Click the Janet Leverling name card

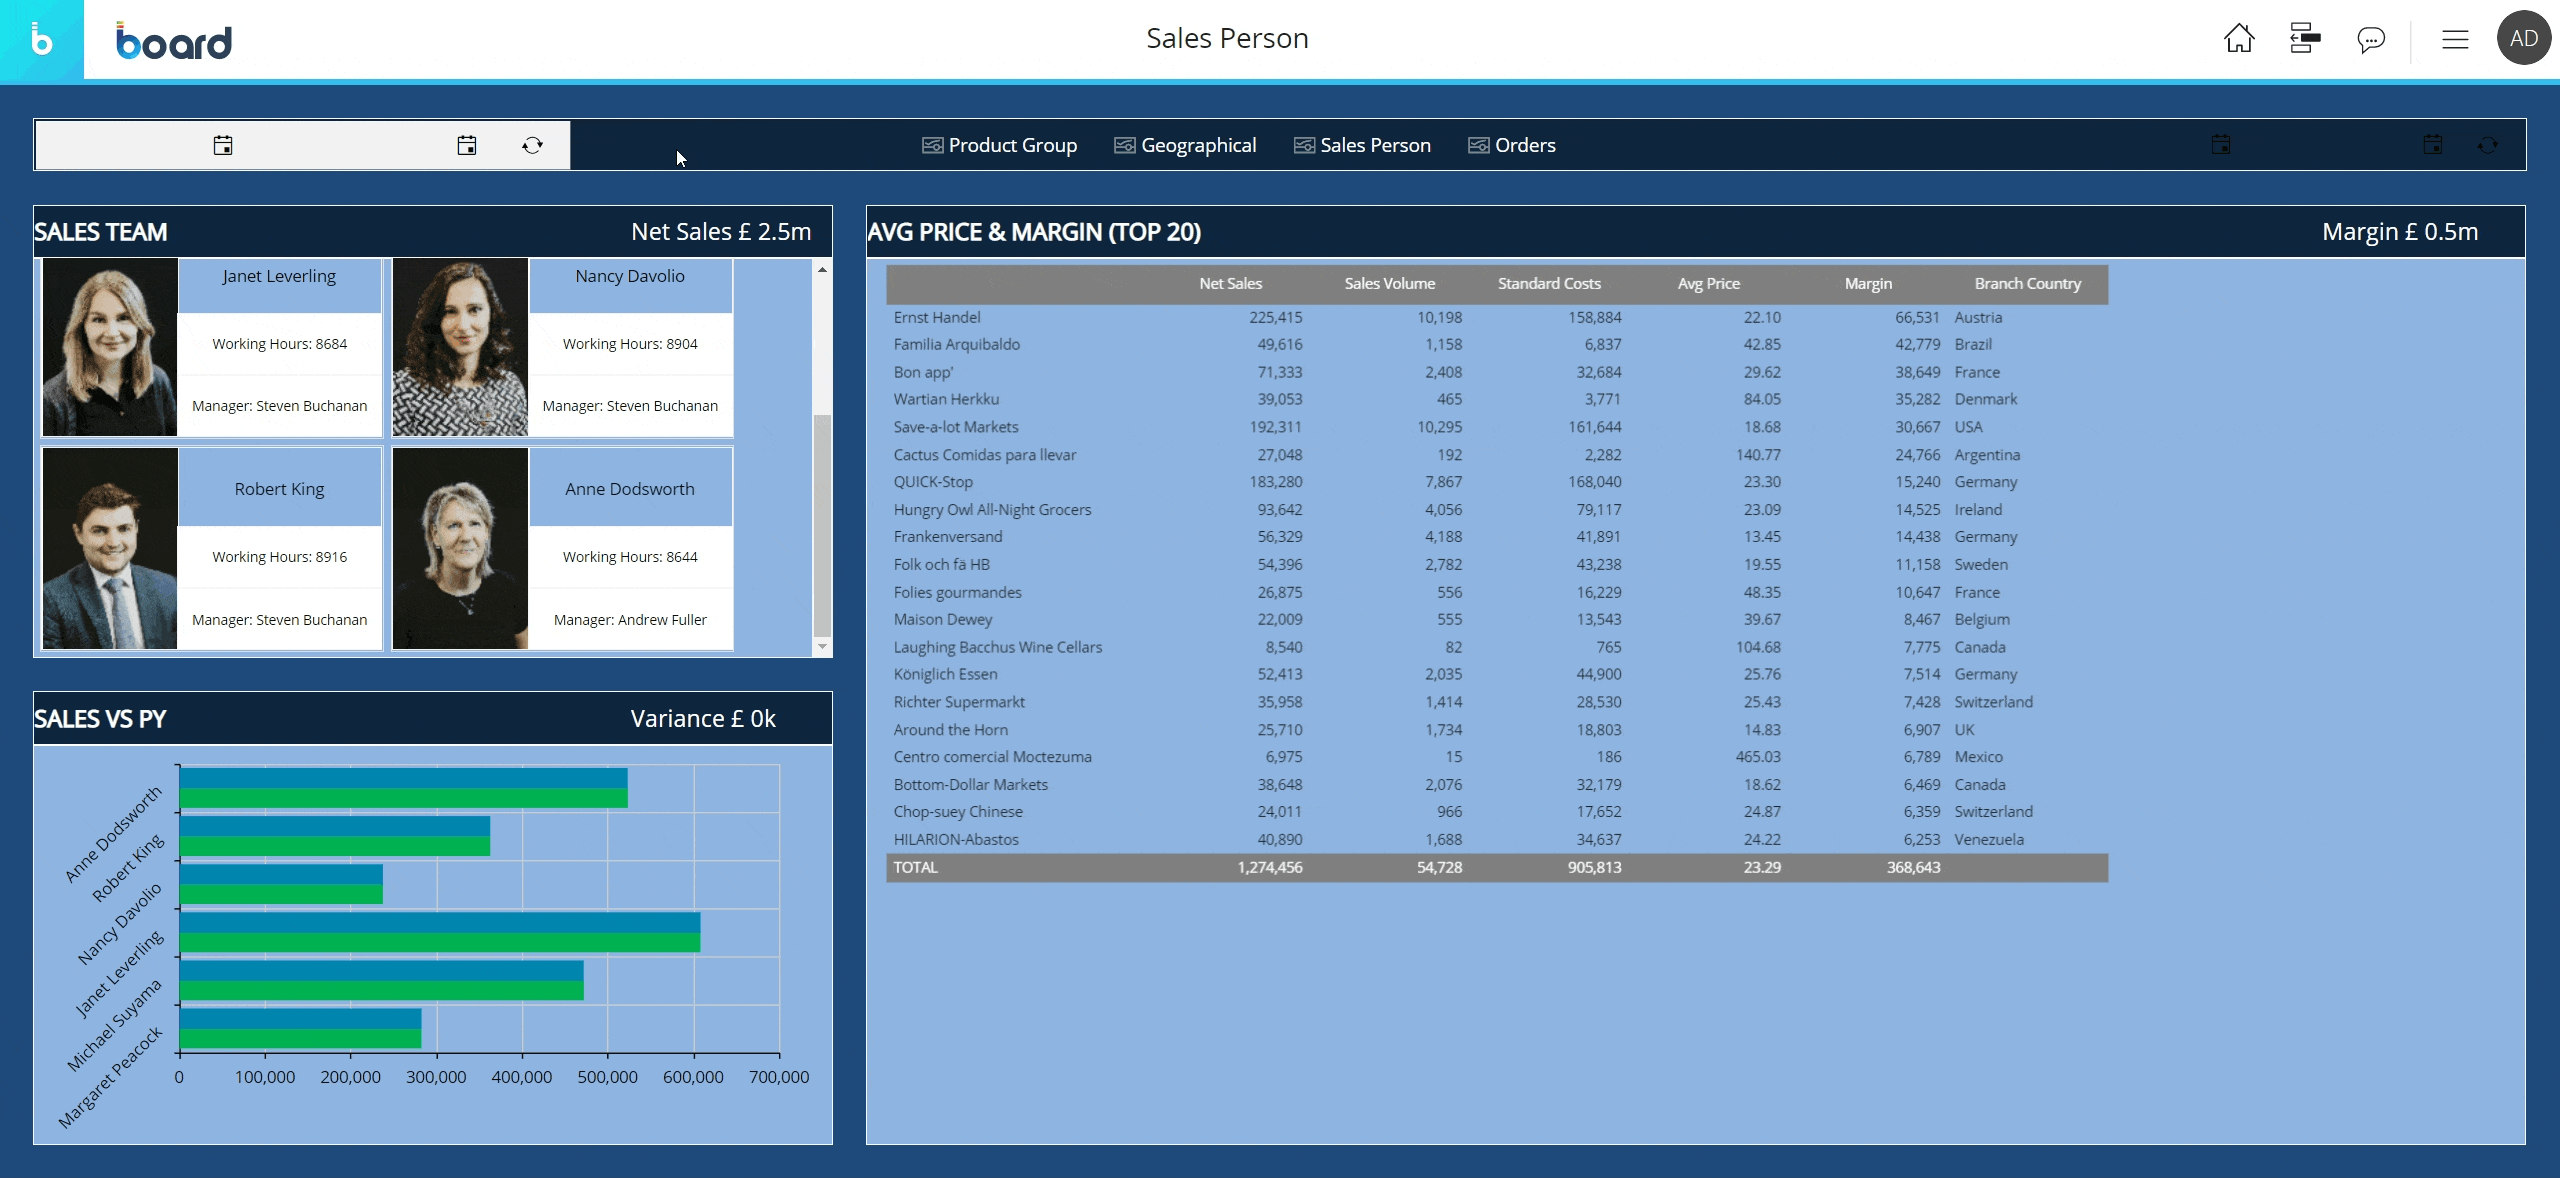point(279,285)
